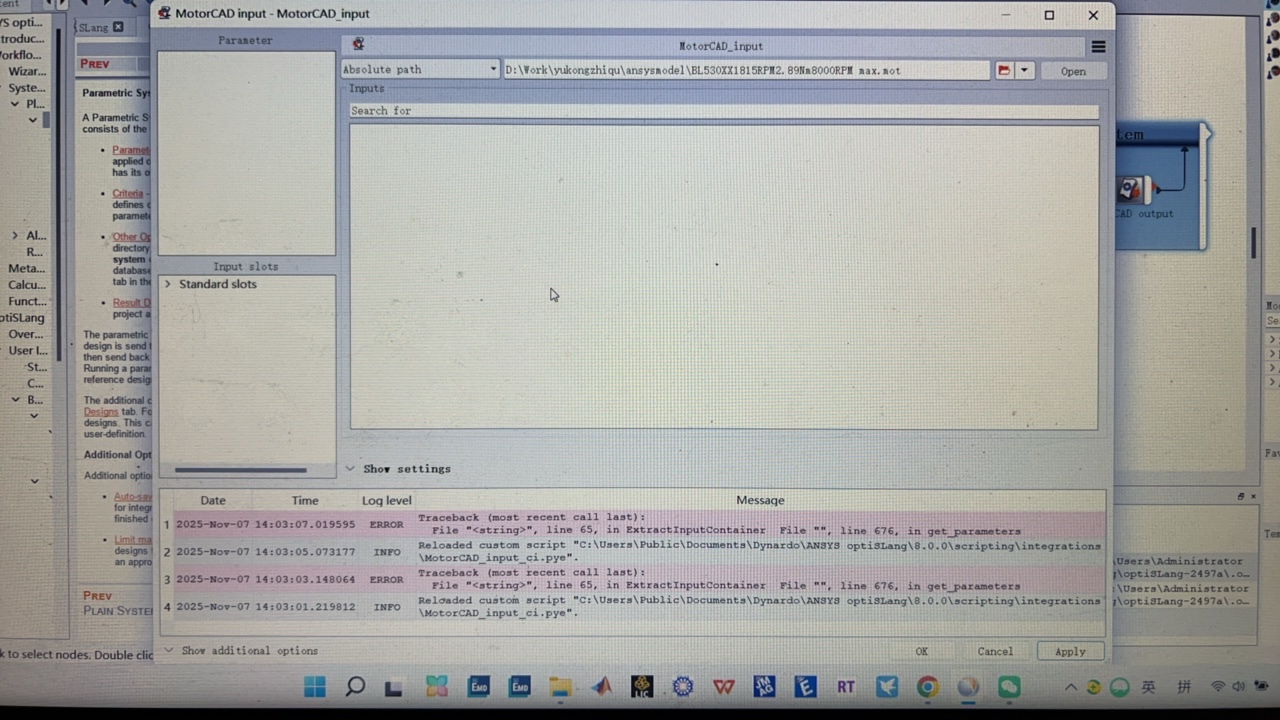Open File Explorer from the taskbar

point(560,687)
